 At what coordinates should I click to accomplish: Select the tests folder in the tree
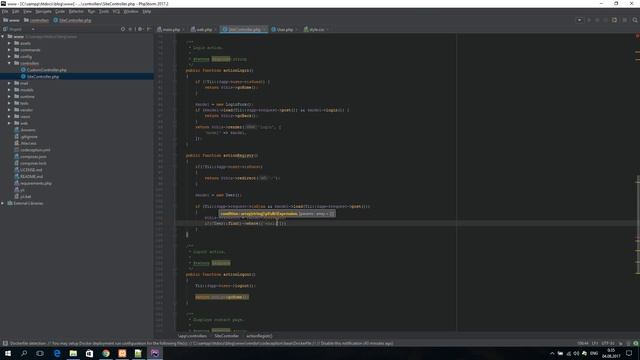24,103
